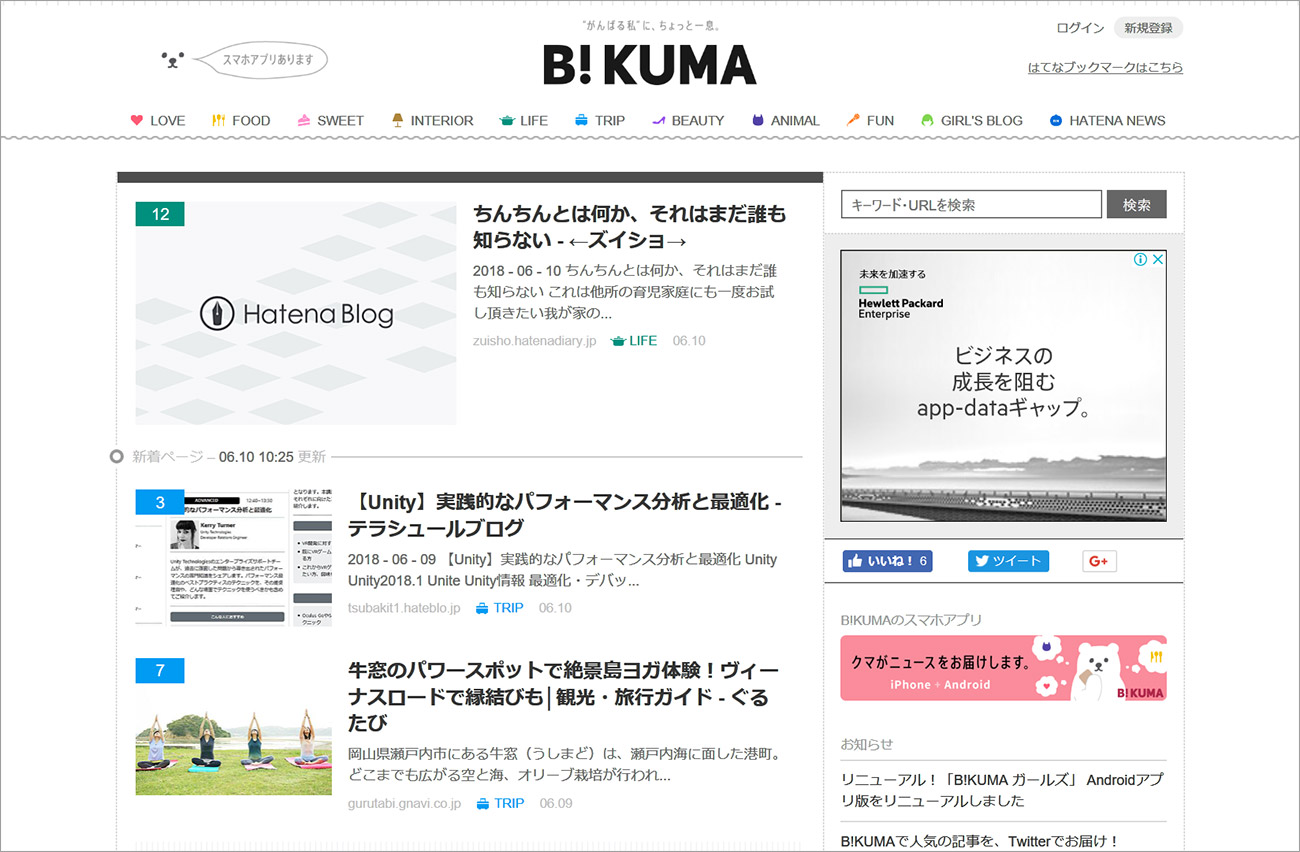Click the ad info icon on the HP advertisement

1140,259
